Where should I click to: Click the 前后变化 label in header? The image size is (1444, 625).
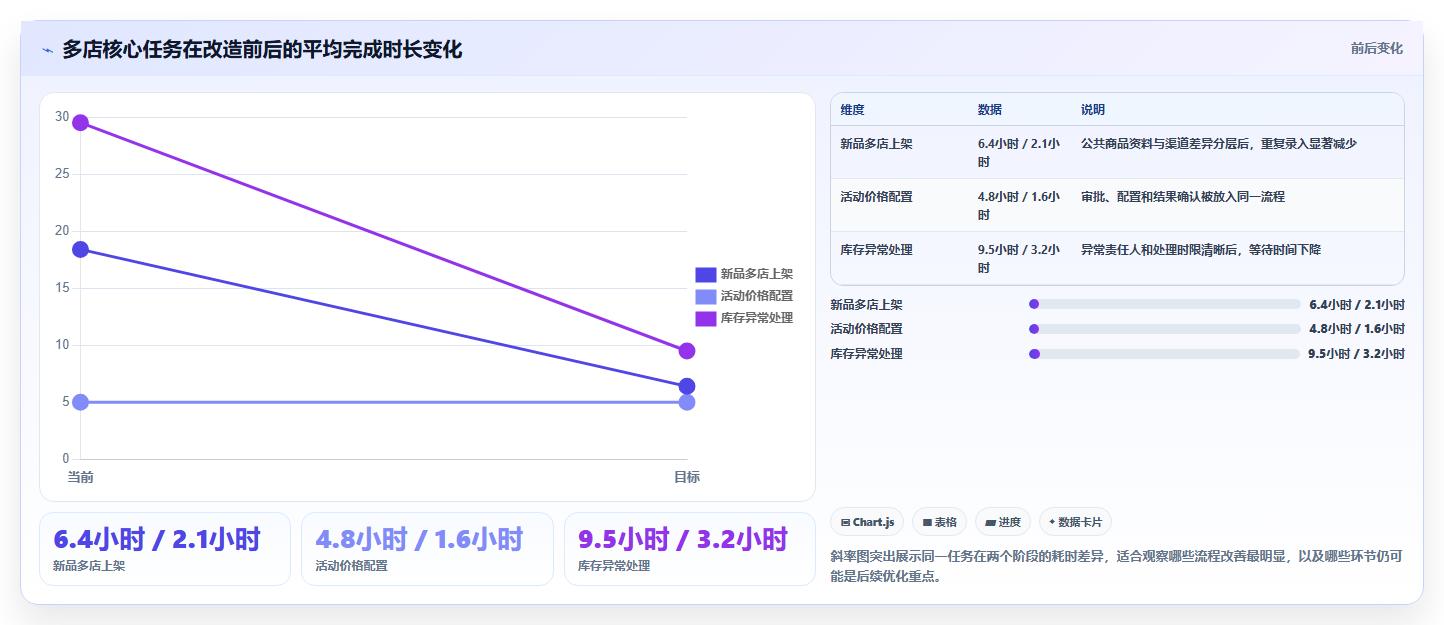click(x=1376, y=48)
